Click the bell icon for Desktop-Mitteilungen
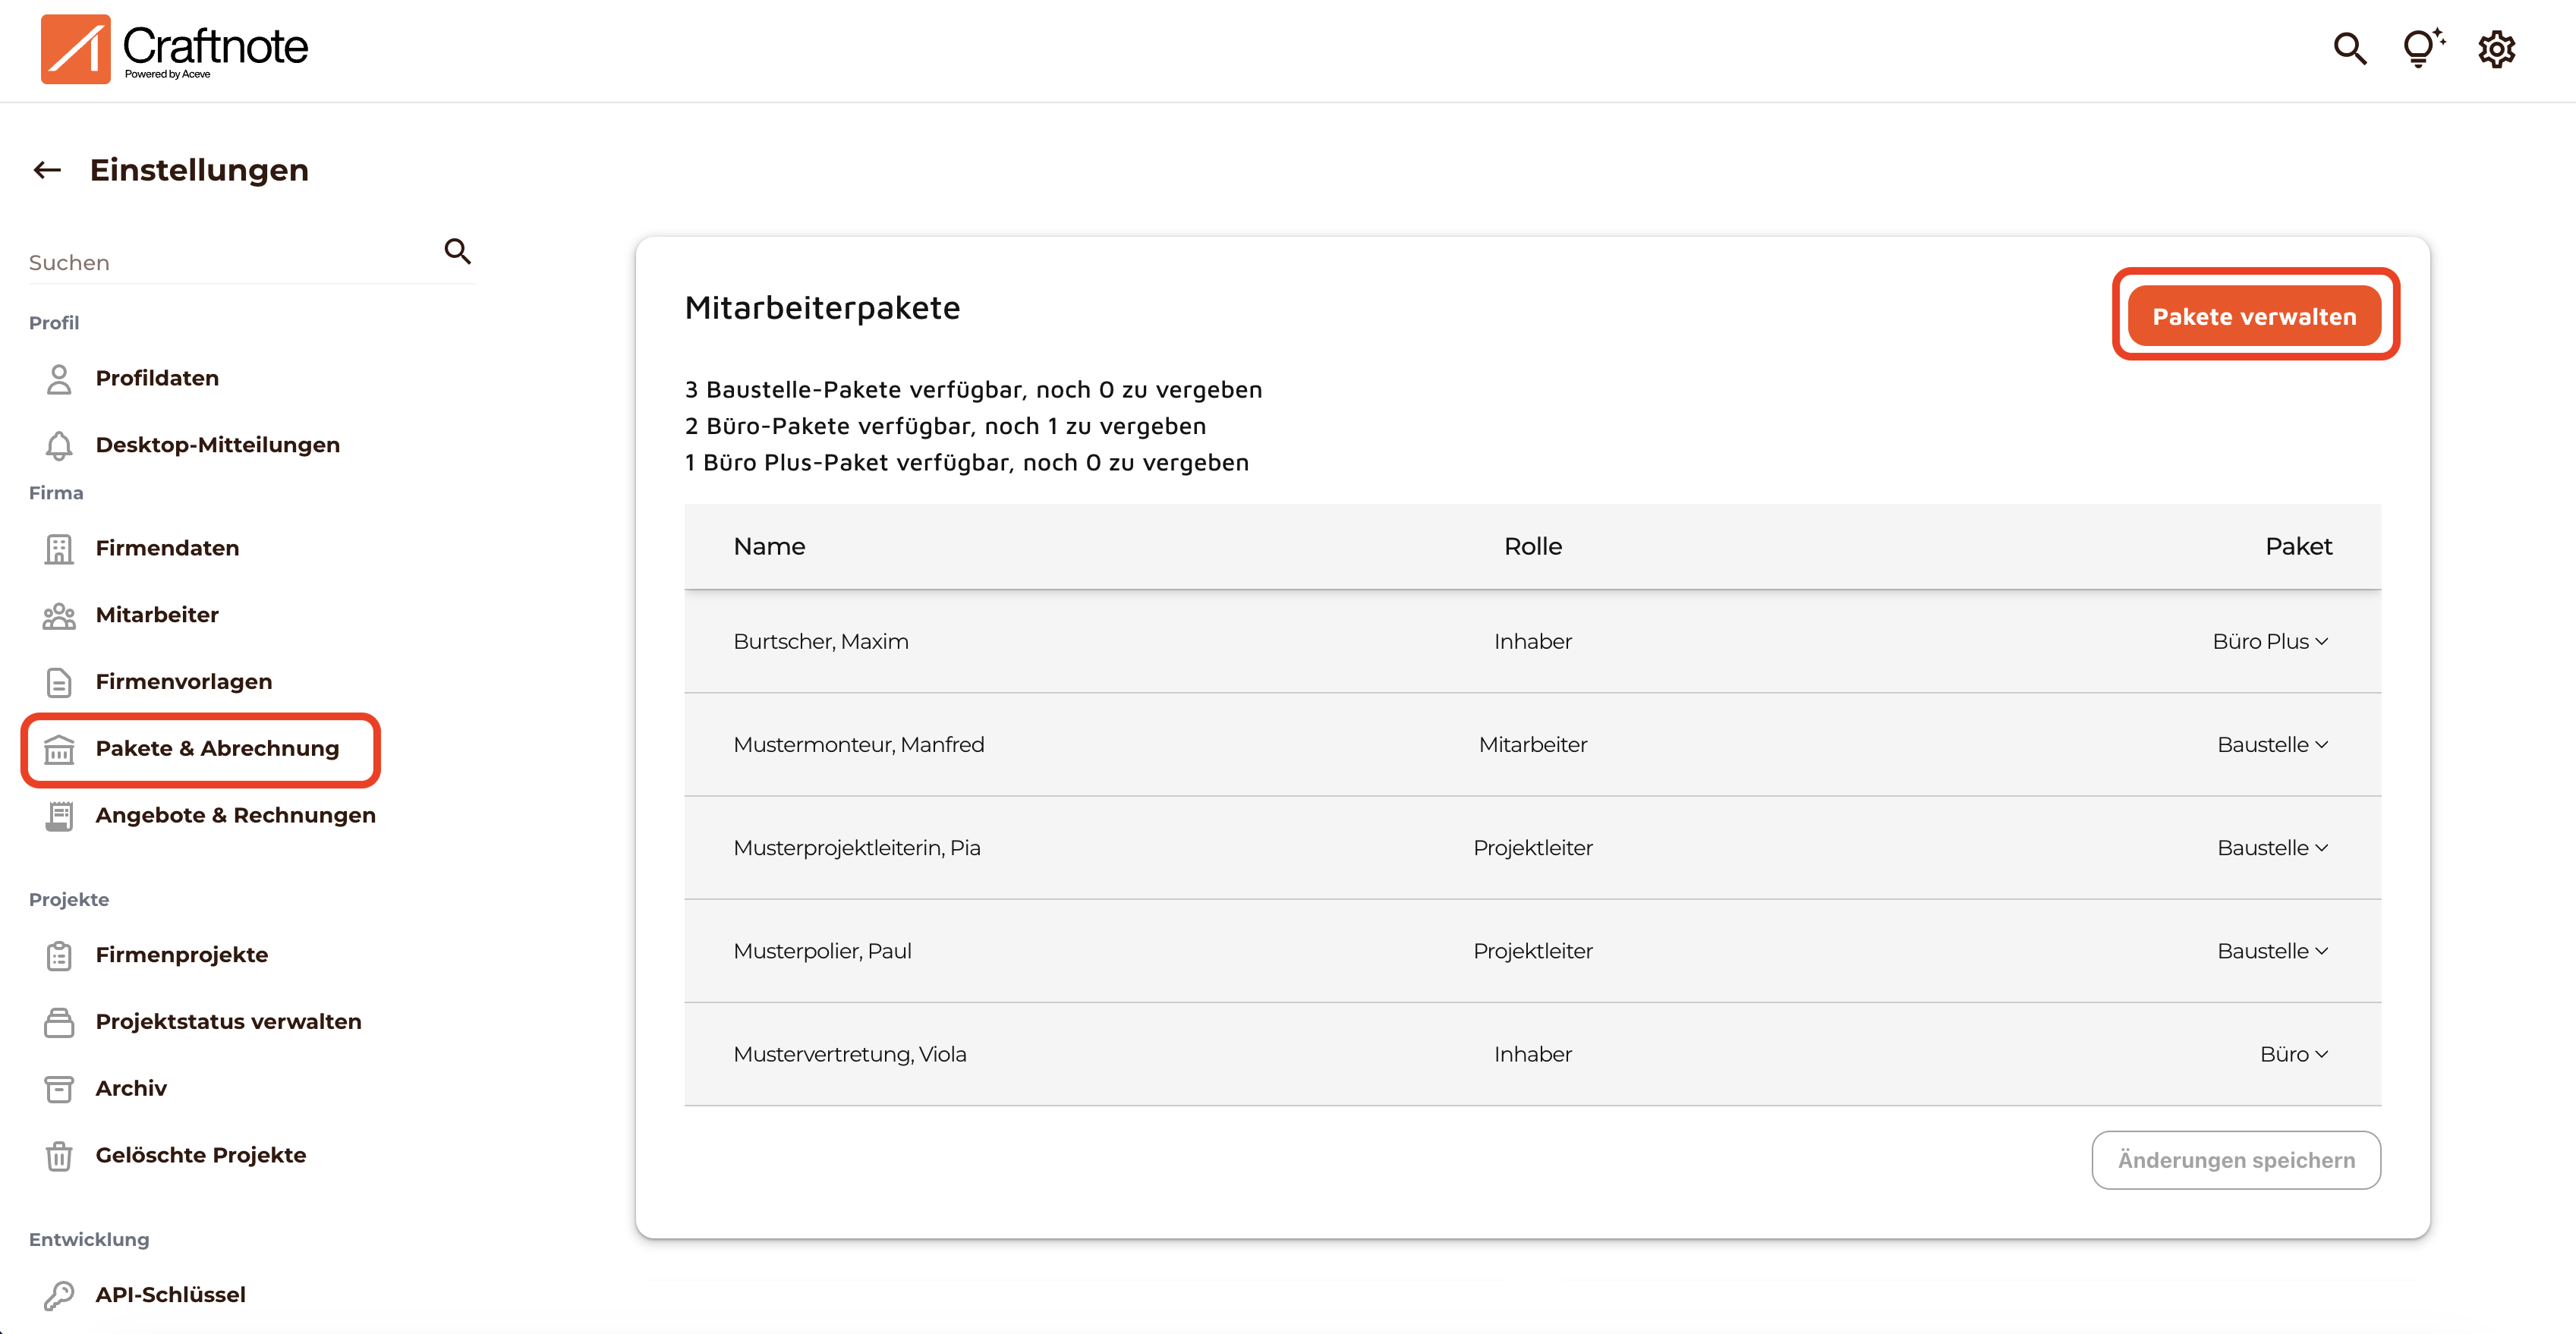The height and width of the screenshot is (1334, 2576). point(59,445)
